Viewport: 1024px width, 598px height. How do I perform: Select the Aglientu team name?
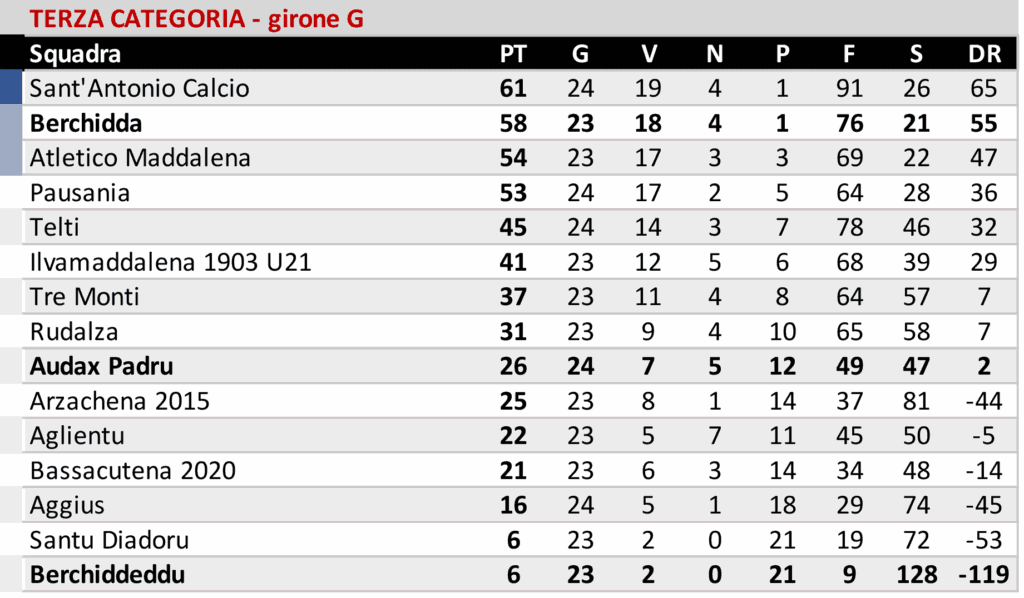click(x=76, y=436)
